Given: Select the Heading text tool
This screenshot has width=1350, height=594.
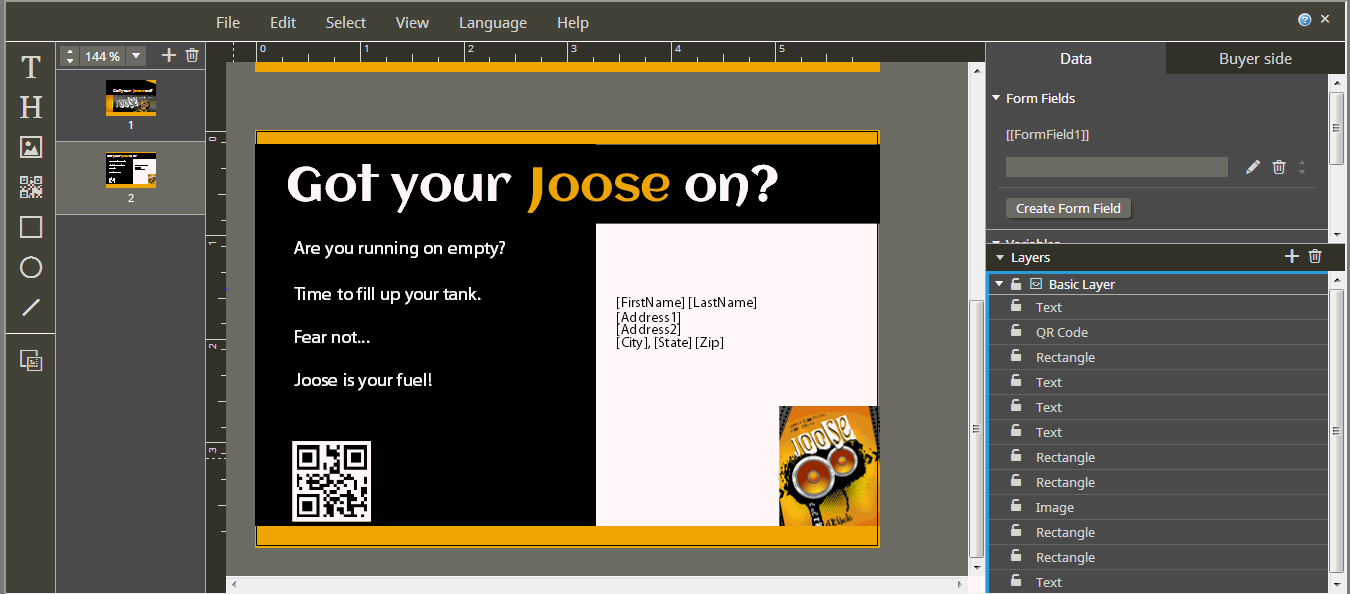Looking at the screenshot, I should (31, 107).
